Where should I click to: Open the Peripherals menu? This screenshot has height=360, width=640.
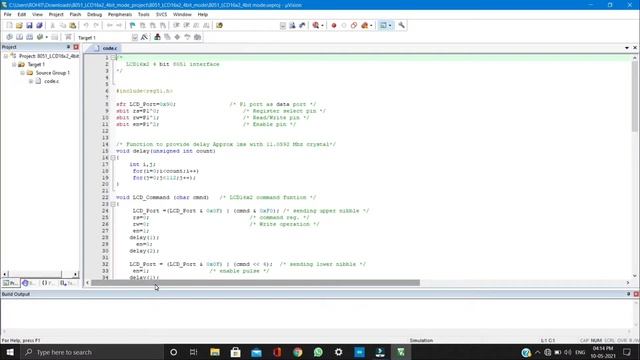(x=120, y=14)
